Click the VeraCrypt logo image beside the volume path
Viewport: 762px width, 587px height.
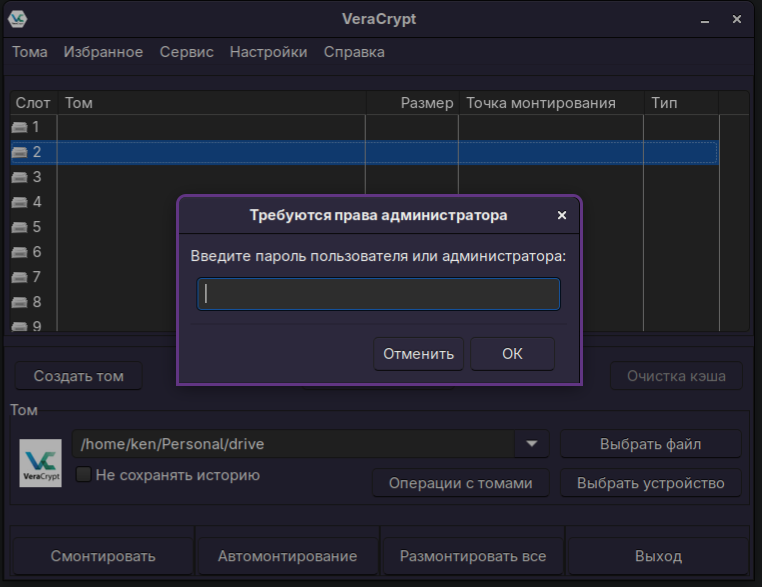click(40, 463)
